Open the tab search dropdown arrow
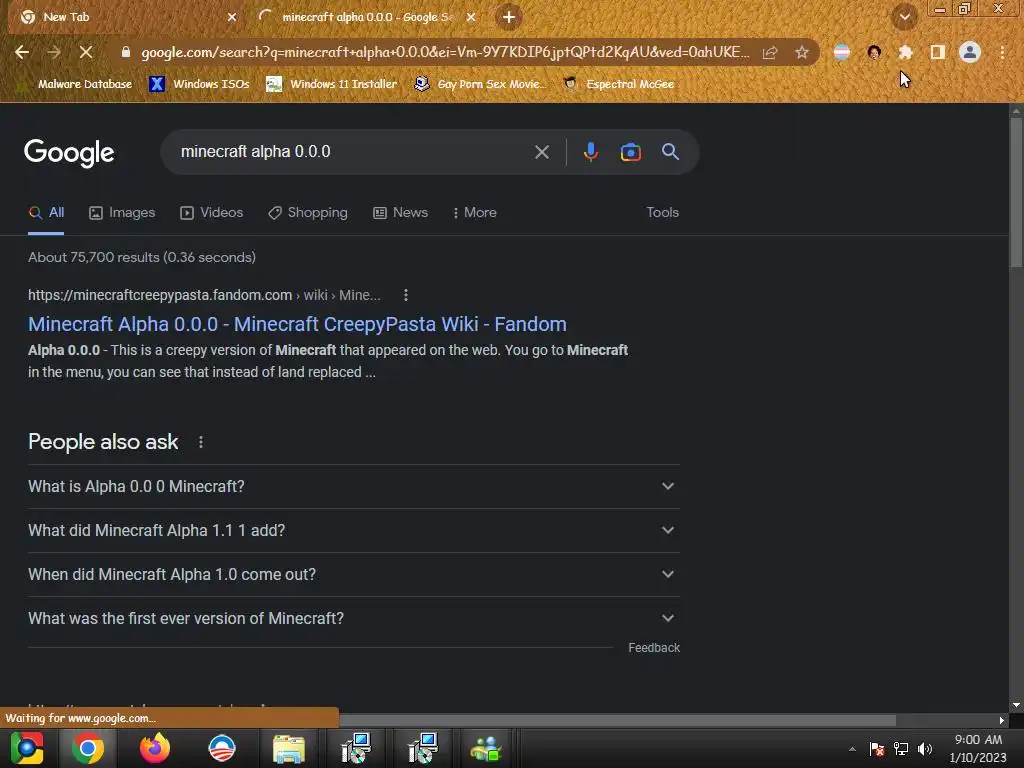 click(x=905, y=17)
